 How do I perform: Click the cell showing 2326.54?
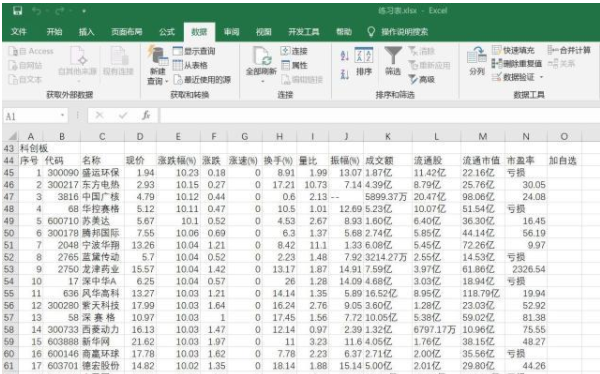[526, 269]
